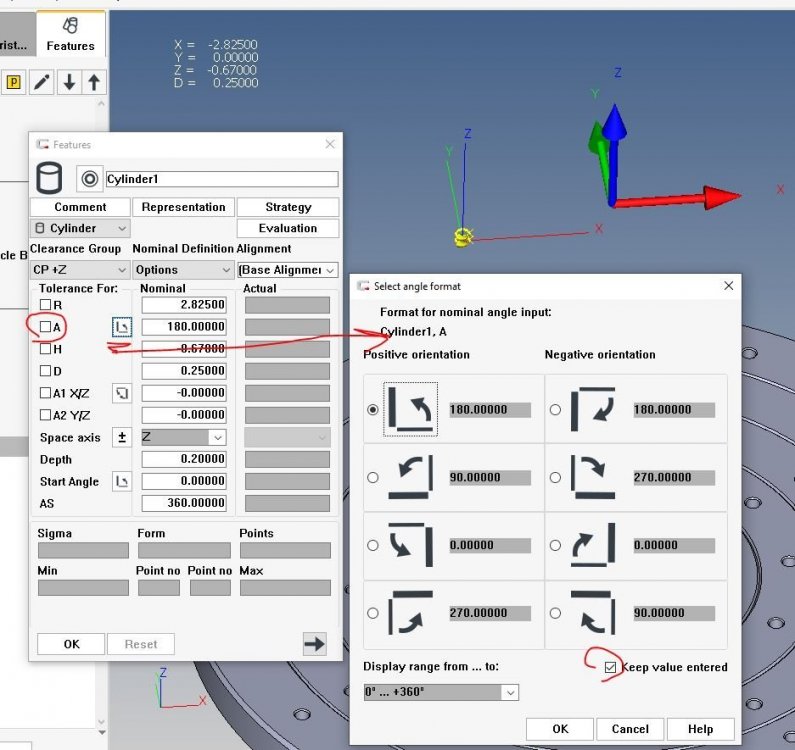Click the move down arrow icon
The width and height of the screenshot is (795, 750).
pos(69,82)
